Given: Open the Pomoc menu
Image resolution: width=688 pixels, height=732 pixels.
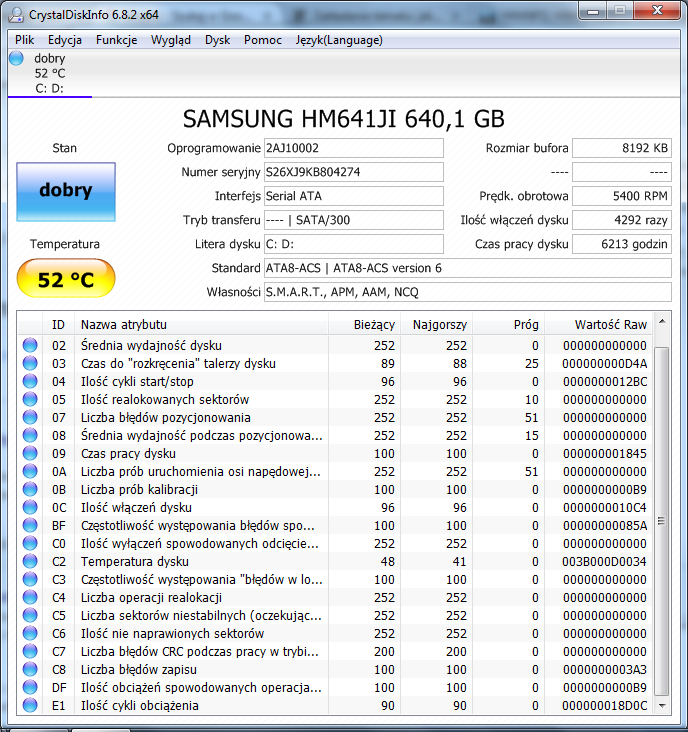Looking at the screenshot, I should pyautogui.click(x=263, y=40).
